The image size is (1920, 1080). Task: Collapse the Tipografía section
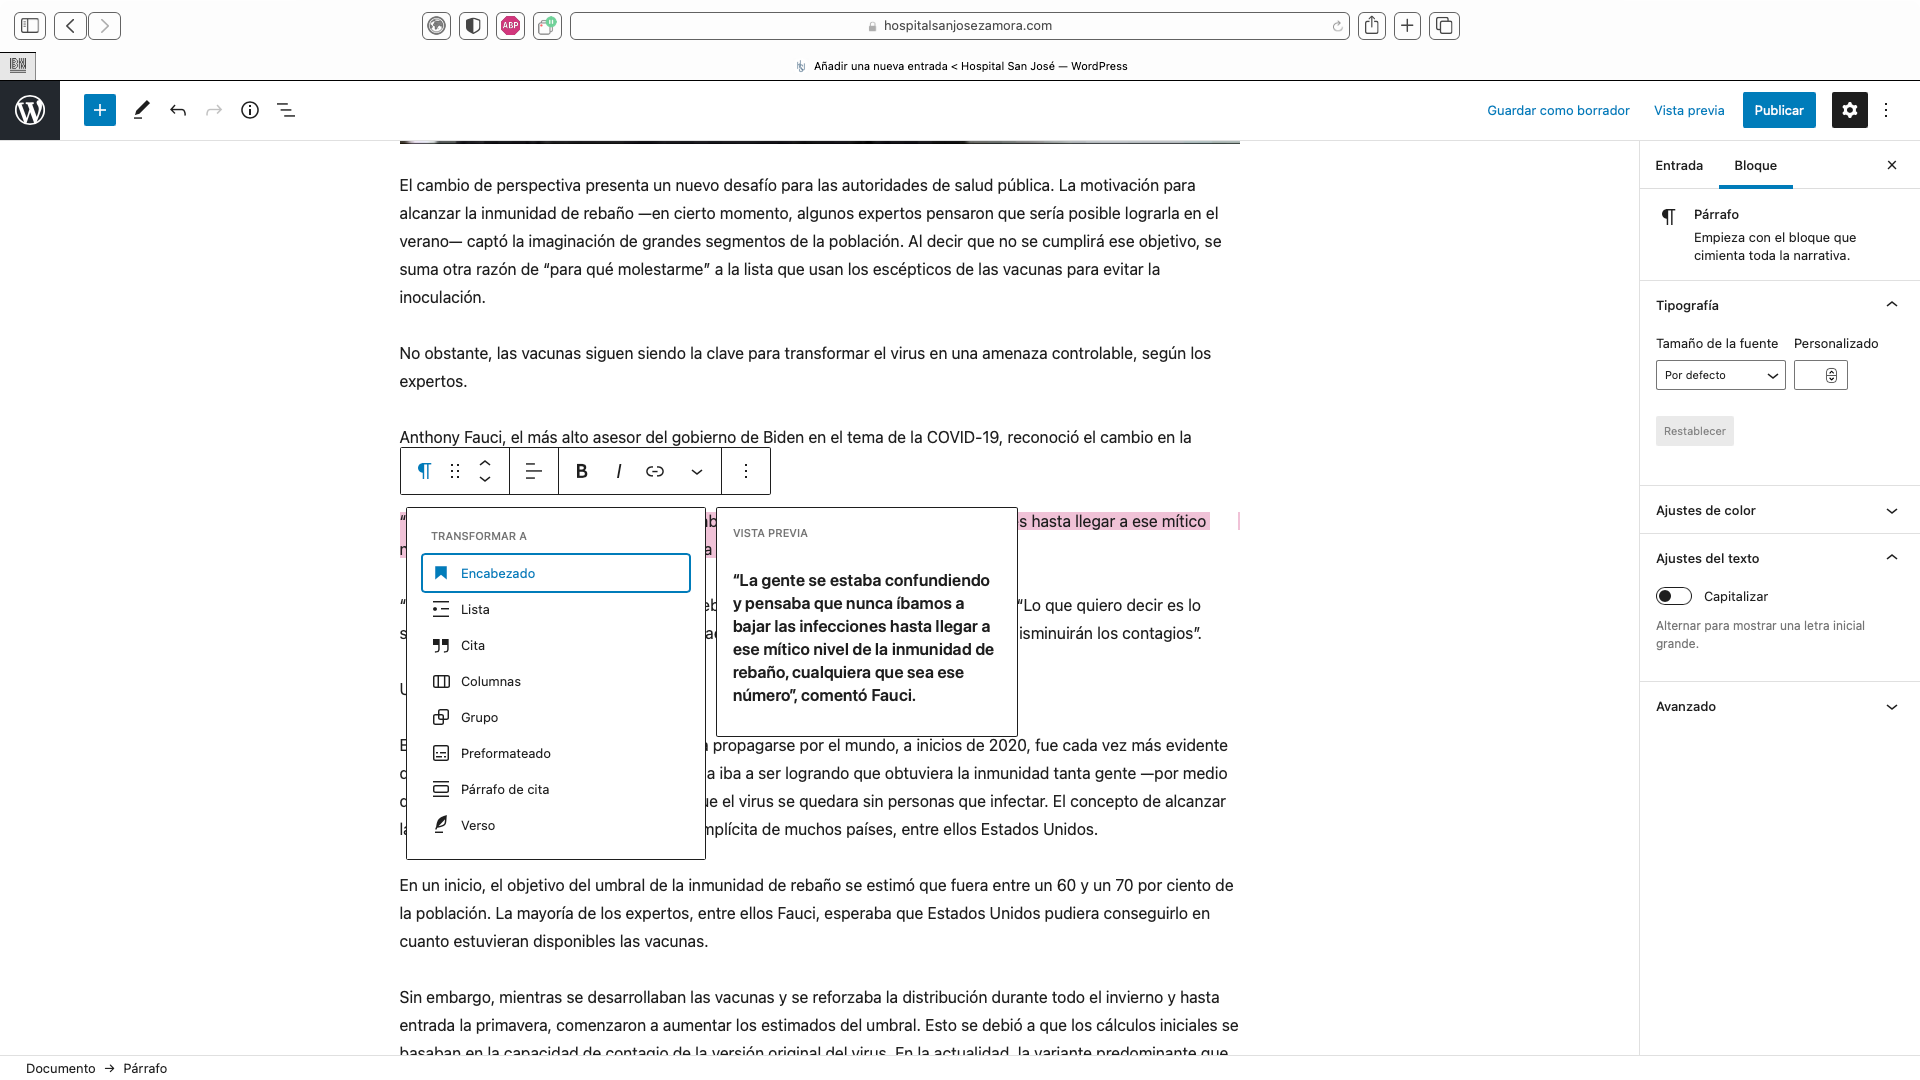(x=1779, y=305)
